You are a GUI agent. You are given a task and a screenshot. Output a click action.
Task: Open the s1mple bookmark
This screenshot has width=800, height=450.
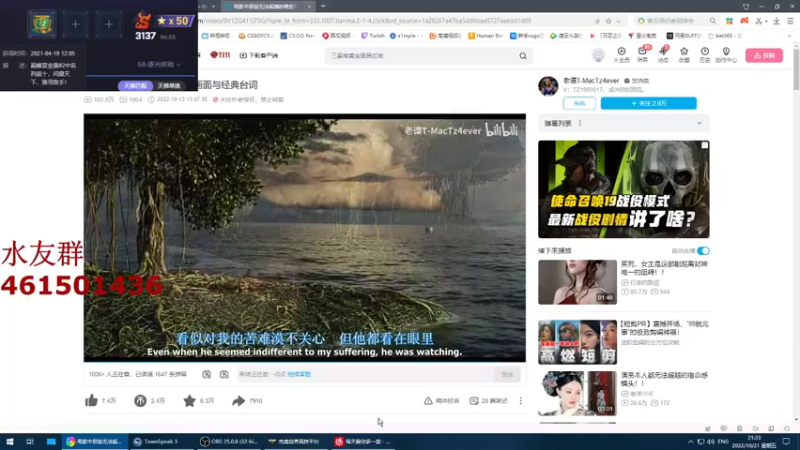pos(406,36)
